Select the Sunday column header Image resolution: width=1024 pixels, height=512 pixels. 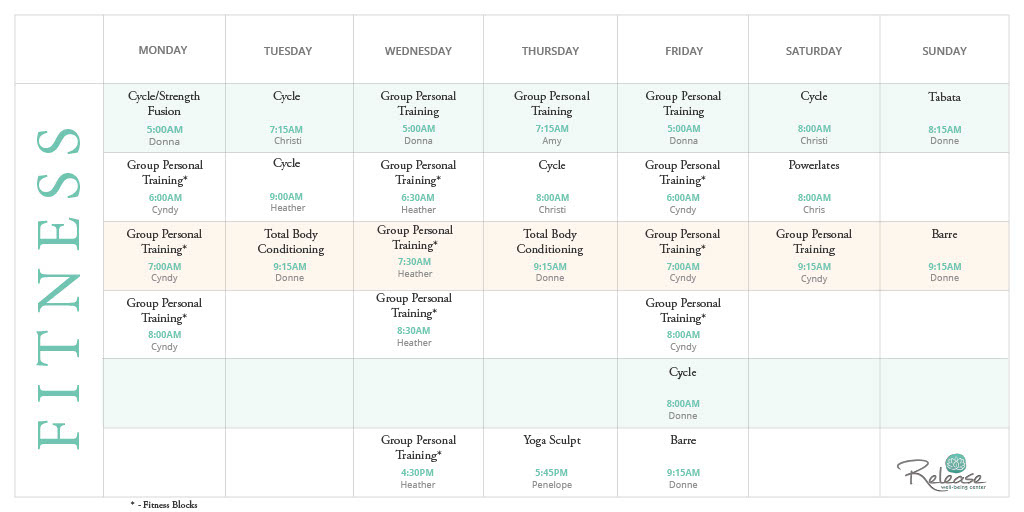tap(944, 51)
